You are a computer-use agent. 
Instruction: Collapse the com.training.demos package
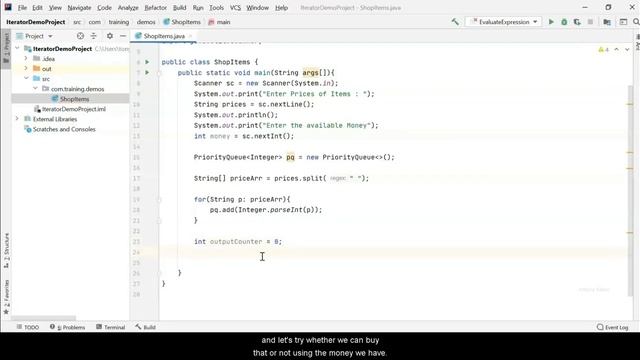tap(35, 89)
